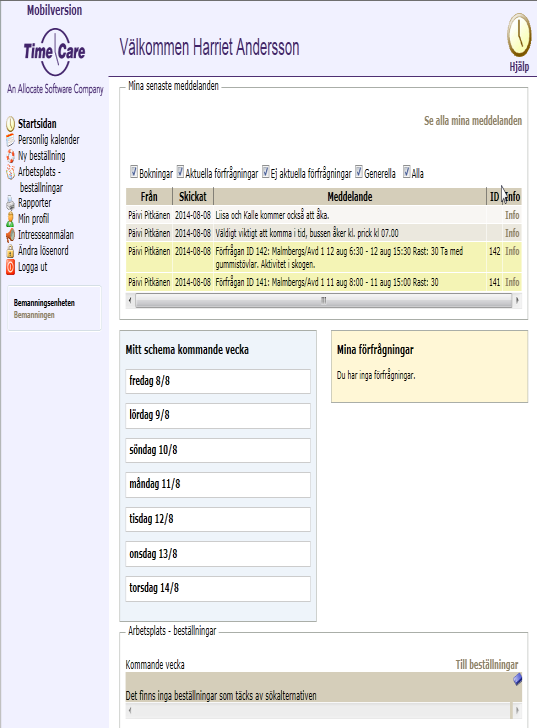The width and height of the screenshot is (537, 728).
Task: Open Rapporter in the sidebar
Action: 35,203
